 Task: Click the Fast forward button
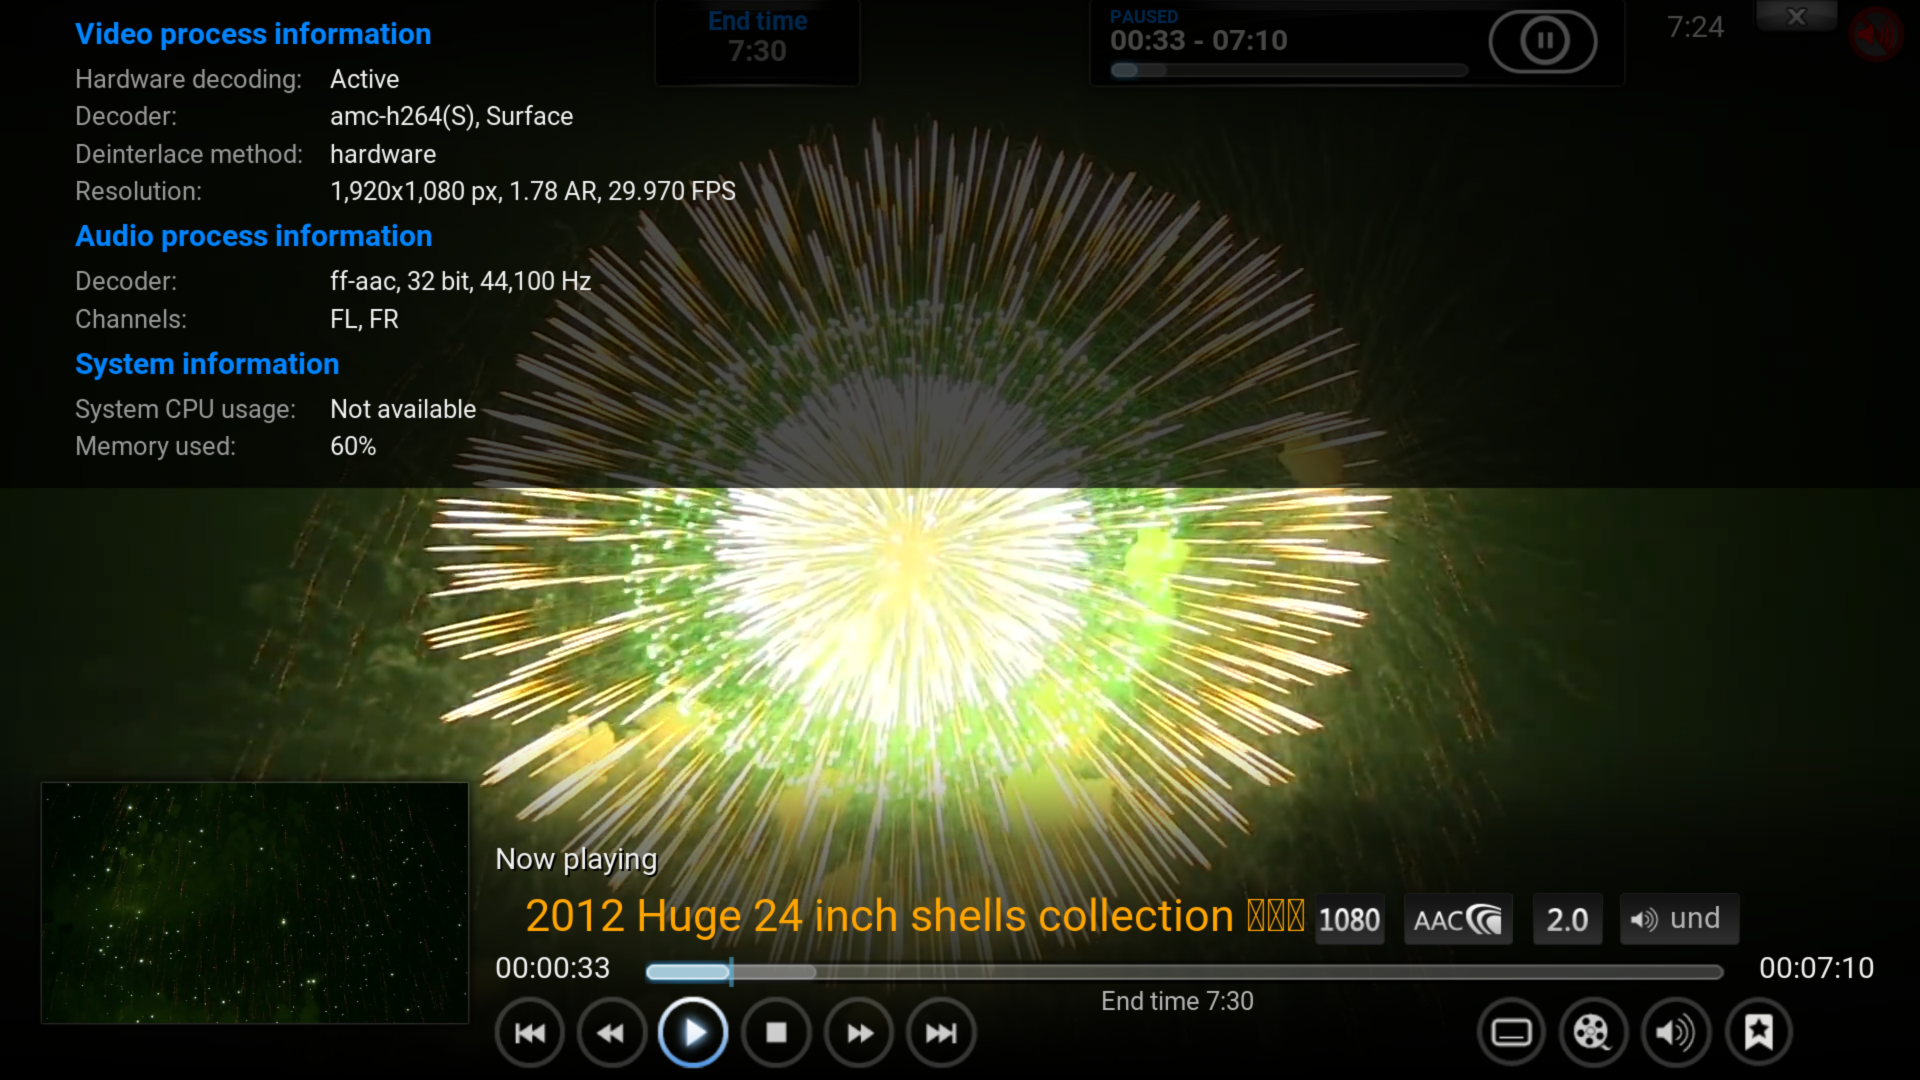[859, 1033]
